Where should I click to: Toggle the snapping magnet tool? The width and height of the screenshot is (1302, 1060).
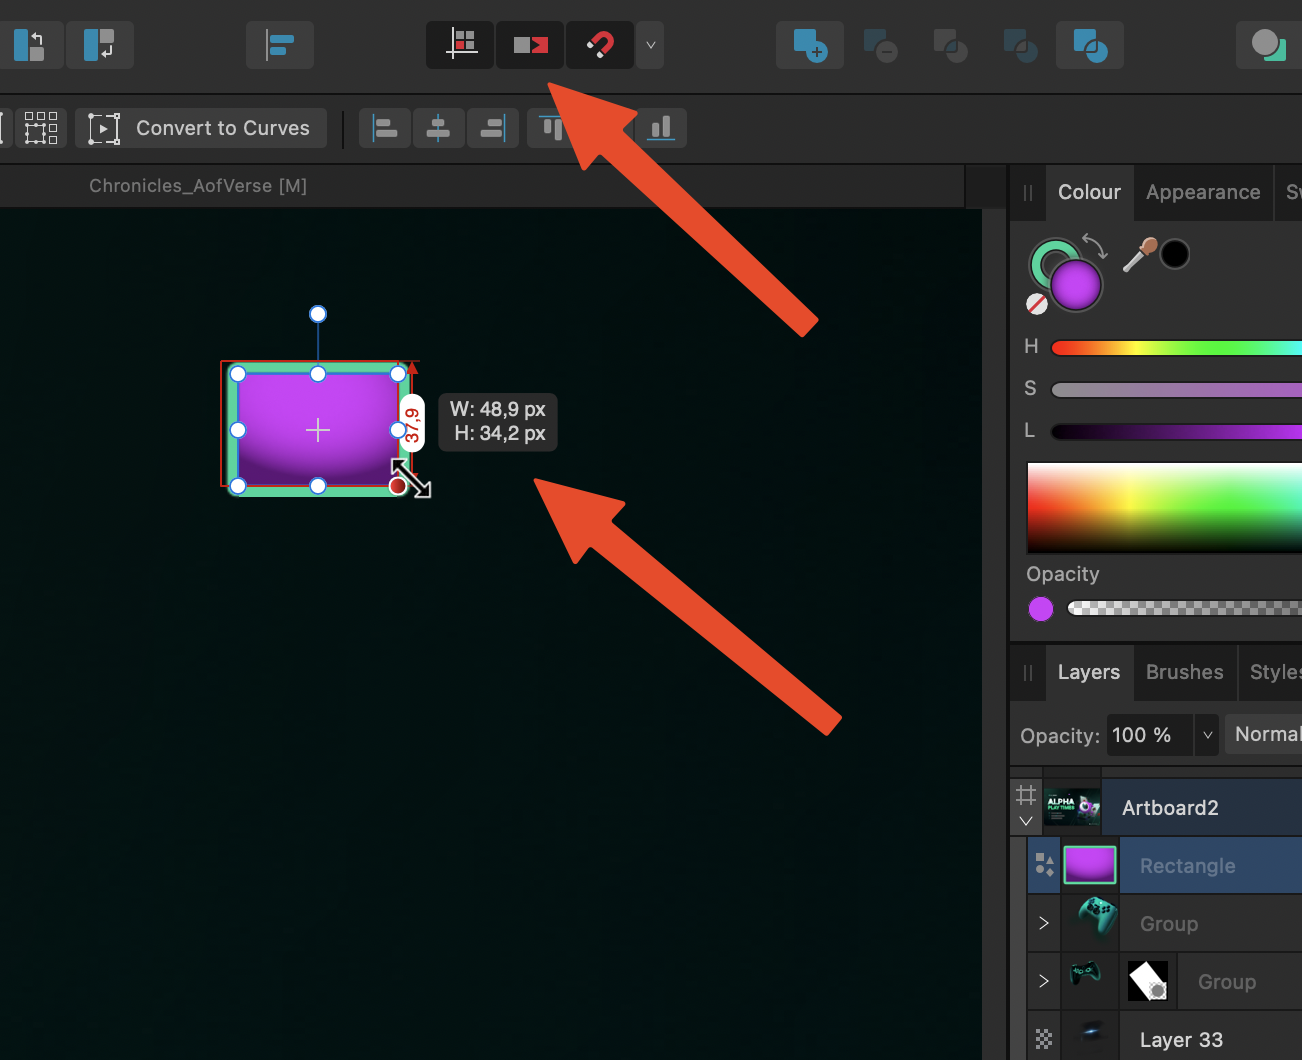[599, 45]
